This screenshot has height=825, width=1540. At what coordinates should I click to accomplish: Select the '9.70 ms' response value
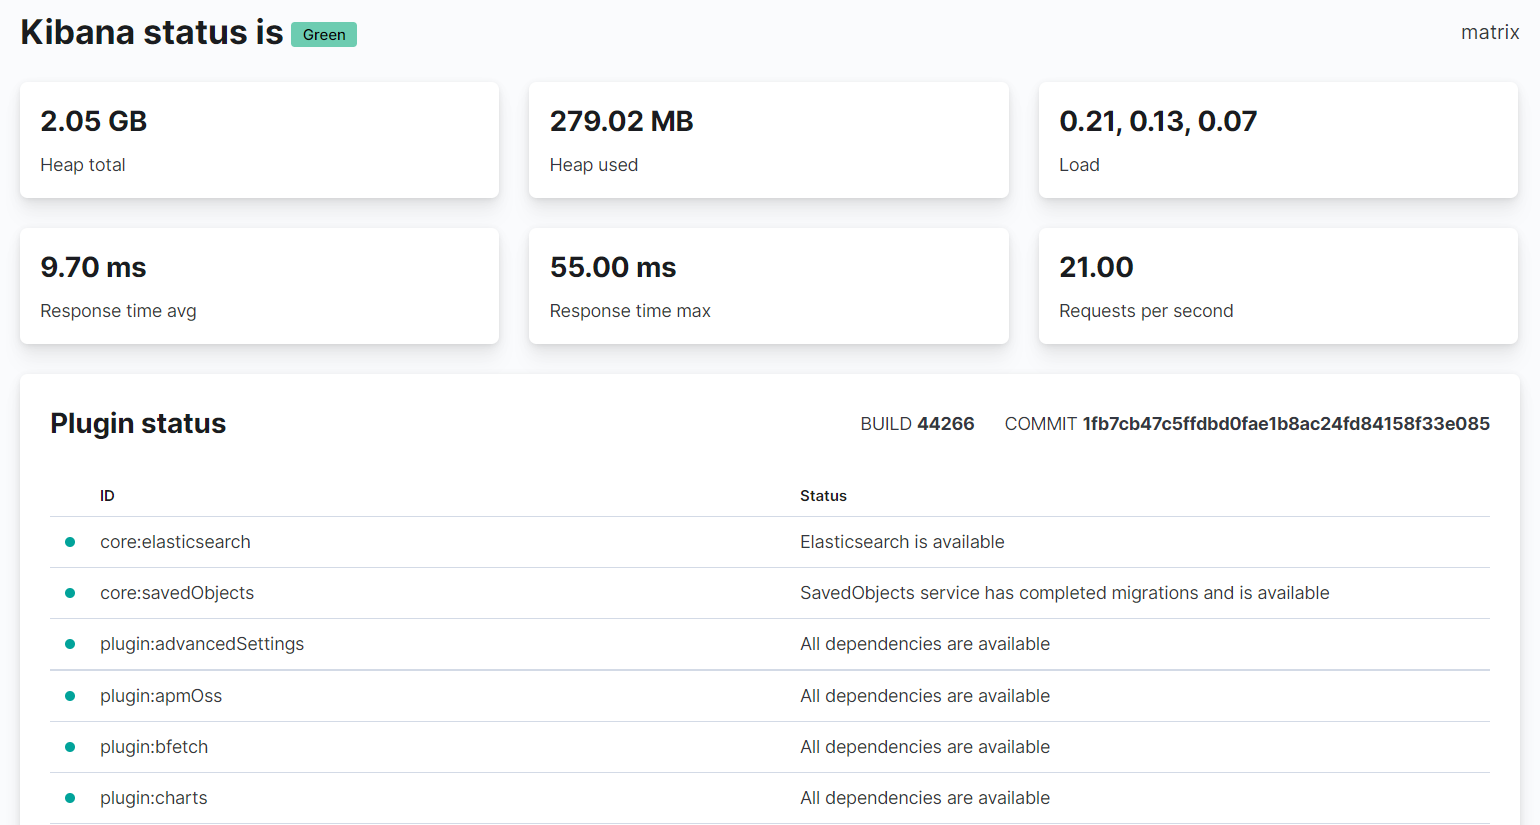coord(93,267)
